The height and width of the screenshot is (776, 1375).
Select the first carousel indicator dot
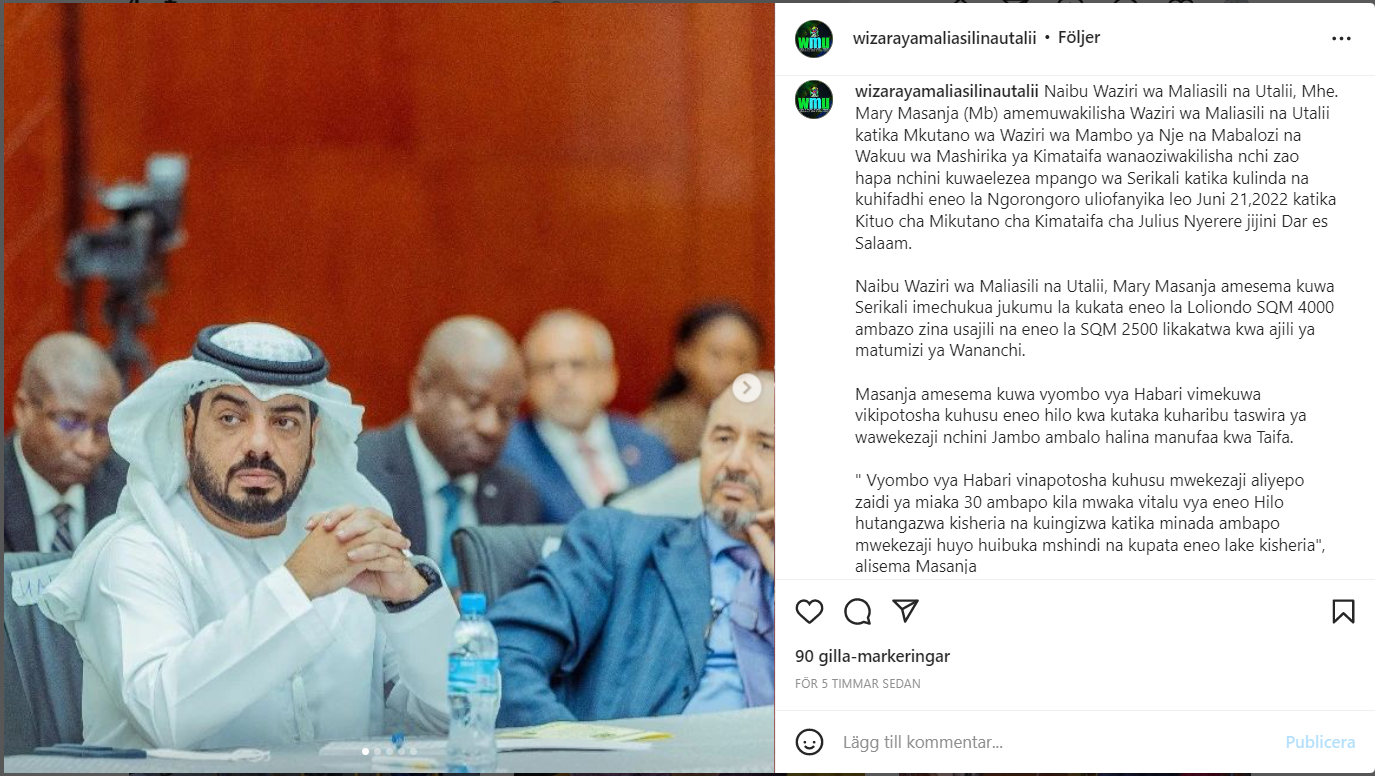365,751
